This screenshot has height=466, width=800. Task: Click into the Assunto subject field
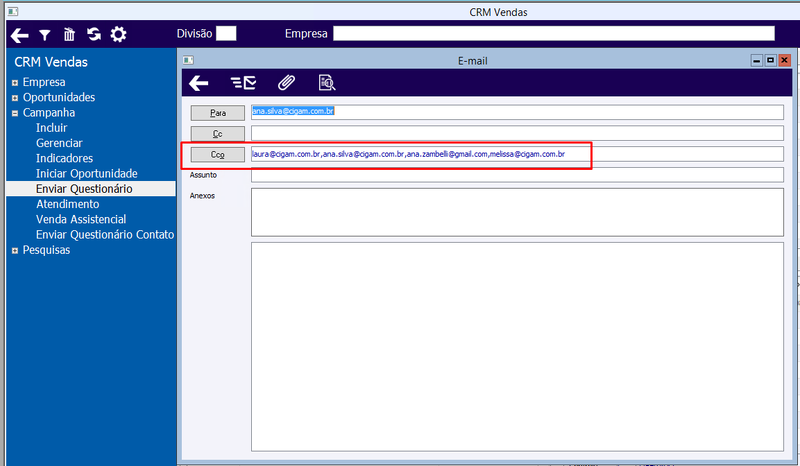pyautogui.click(x=517, y=175)
